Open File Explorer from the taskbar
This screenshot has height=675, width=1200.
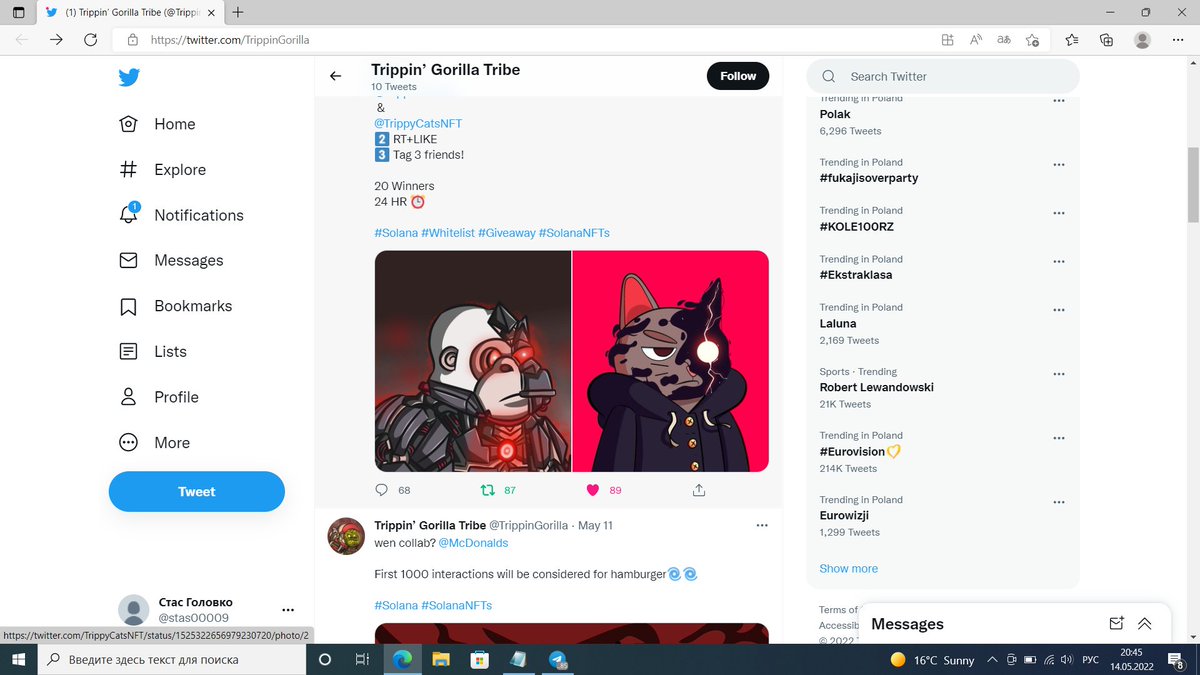point(441,660)
